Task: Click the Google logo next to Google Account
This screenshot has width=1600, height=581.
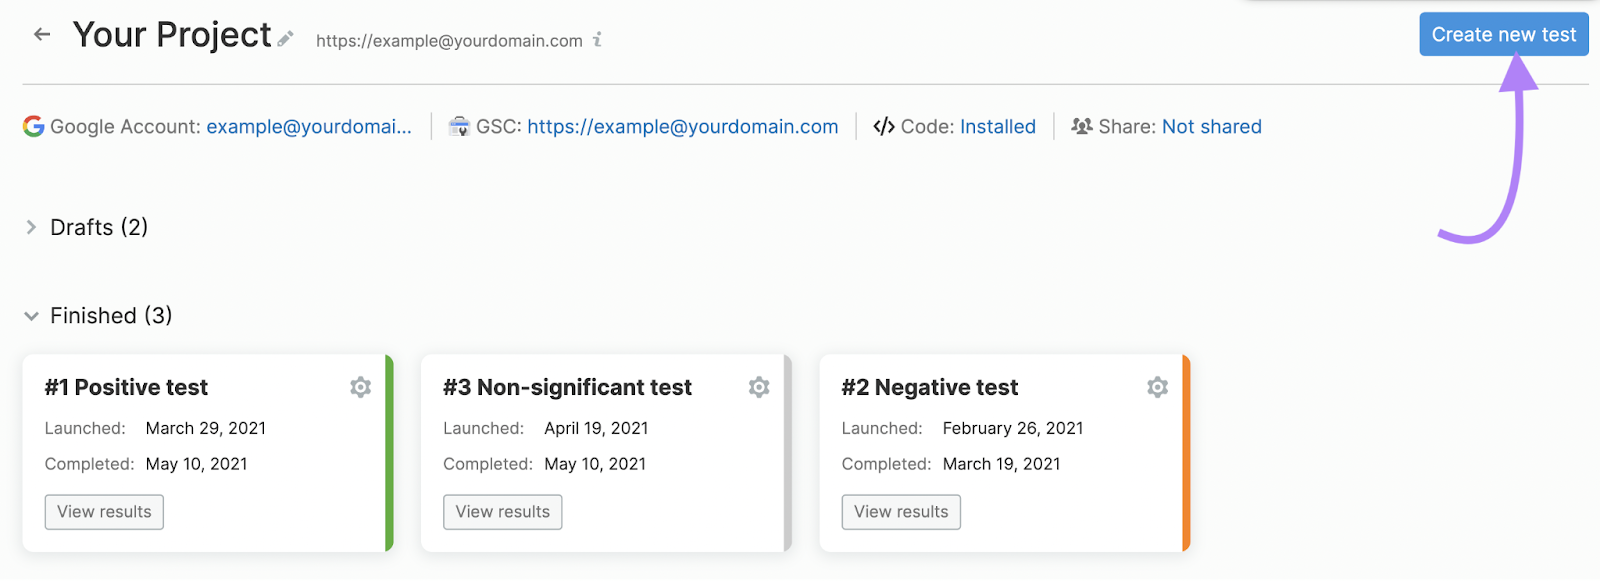Action: pyautogui.click(x=33, y=126)
